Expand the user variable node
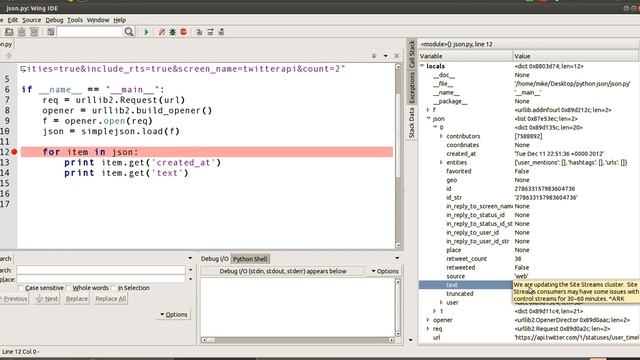Screen dimensions: 640x360 click(441, 302)
